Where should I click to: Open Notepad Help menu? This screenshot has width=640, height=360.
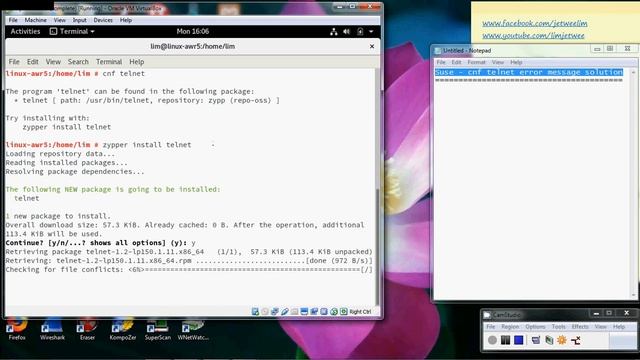[x=516, y=62]
